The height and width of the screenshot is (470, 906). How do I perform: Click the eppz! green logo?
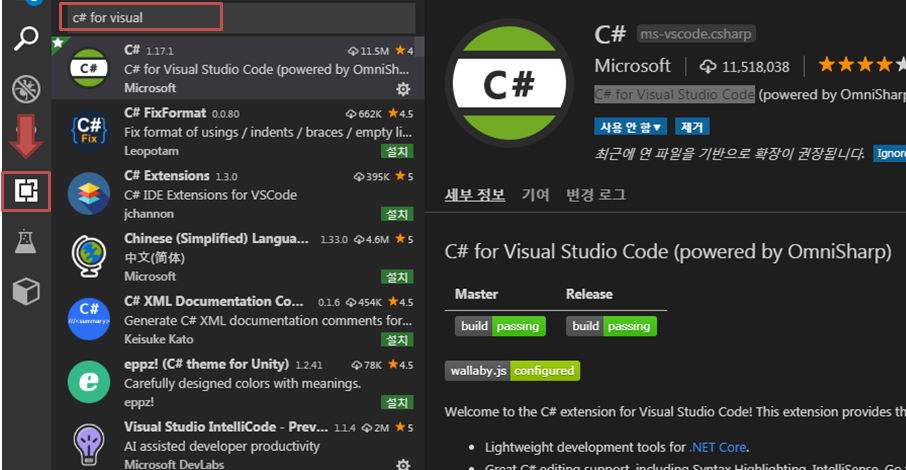88,382
